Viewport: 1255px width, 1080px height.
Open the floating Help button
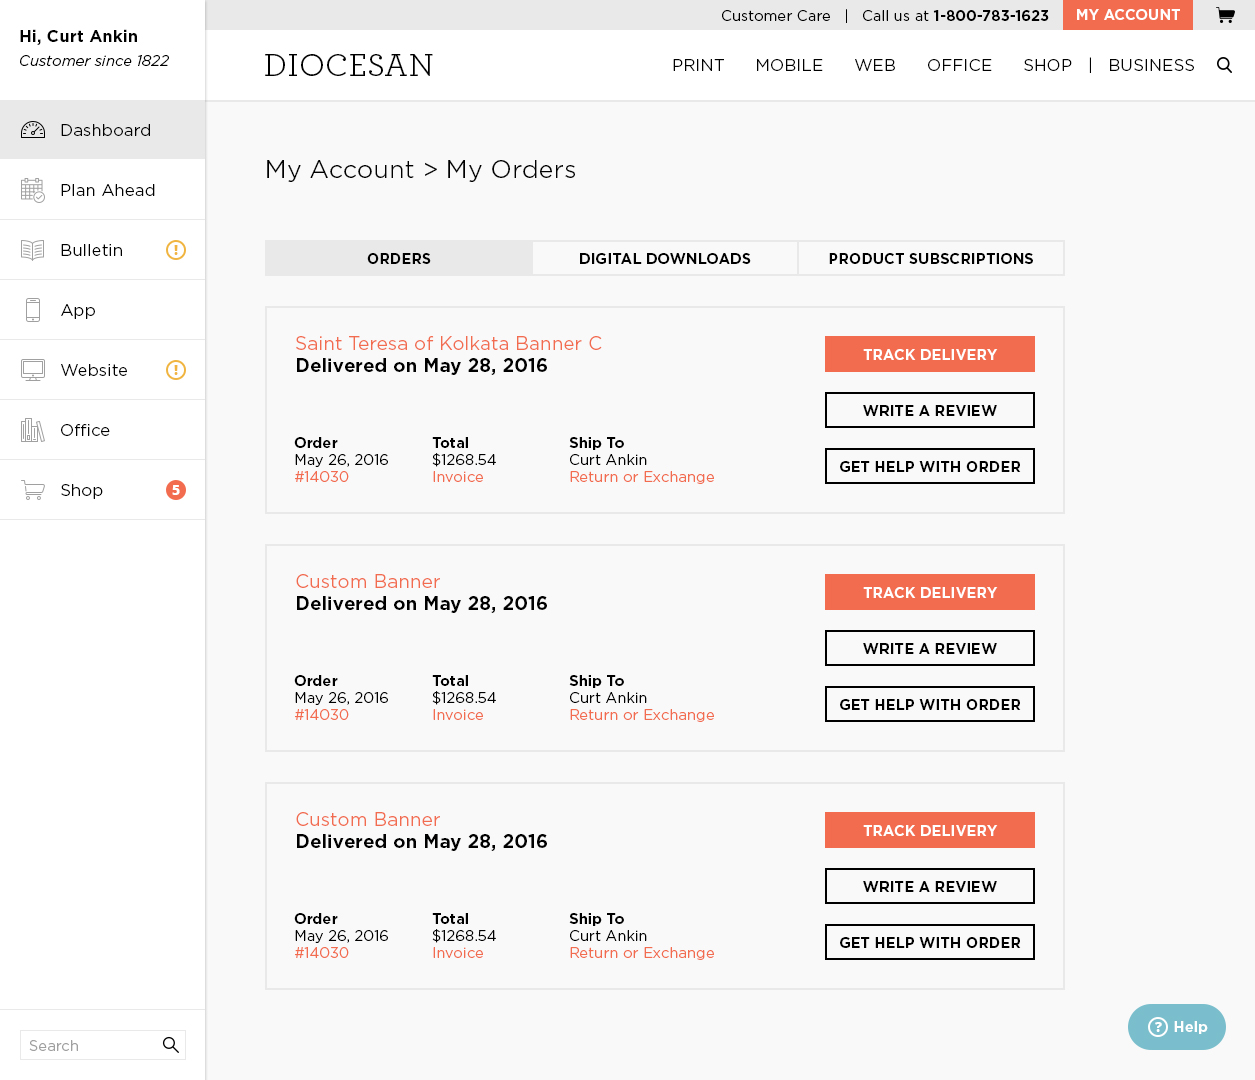1177,1027
